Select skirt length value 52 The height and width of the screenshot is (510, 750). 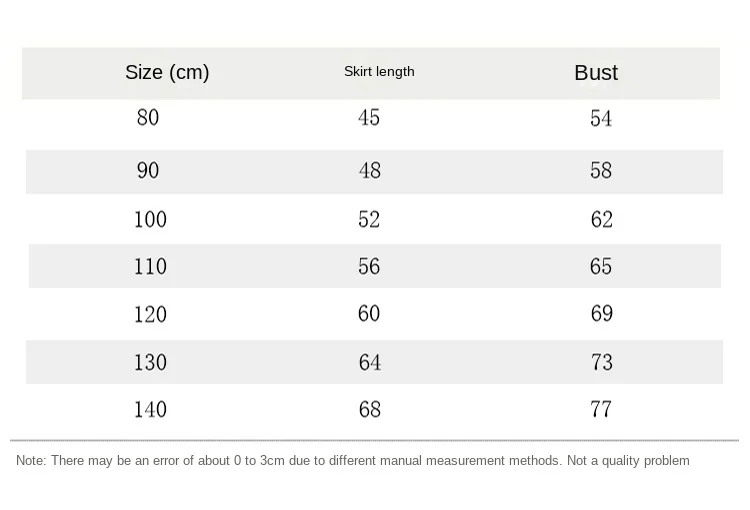point(369,220)
